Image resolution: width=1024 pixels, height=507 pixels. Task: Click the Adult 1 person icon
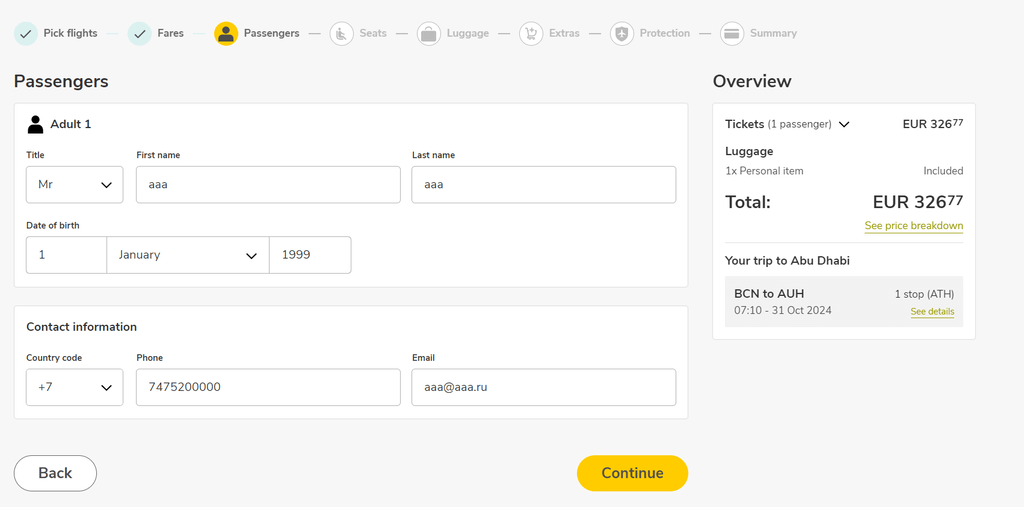click(35, 124)
